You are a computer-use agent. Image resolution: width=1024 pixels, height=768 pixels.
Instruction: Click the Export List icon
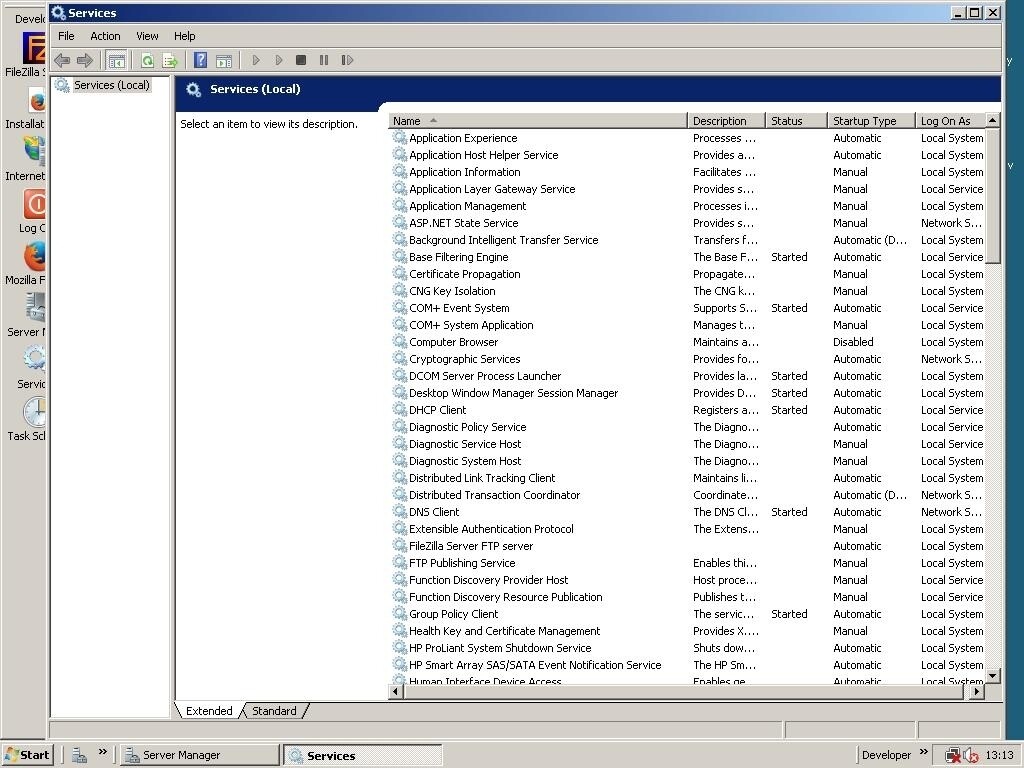click(170, 60)
